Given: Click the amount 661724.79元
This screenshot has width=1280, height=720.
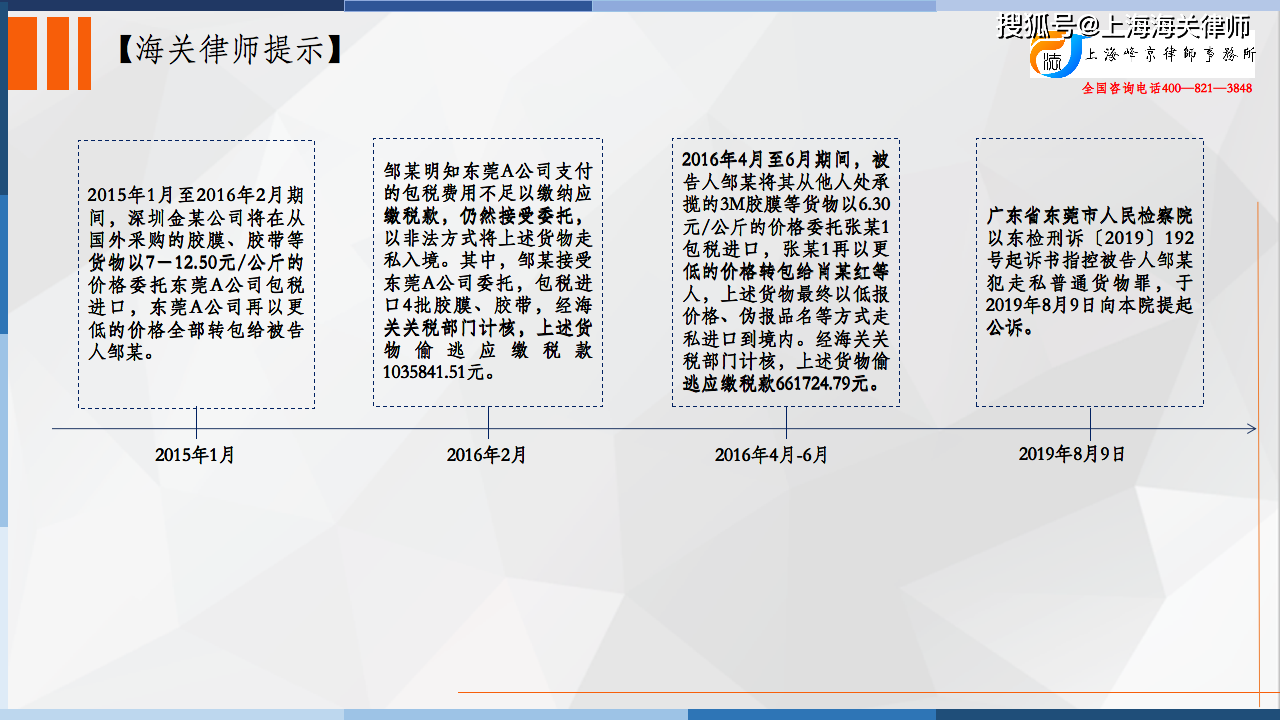Looking at the screenshot, I should click(x=823, y=383).
